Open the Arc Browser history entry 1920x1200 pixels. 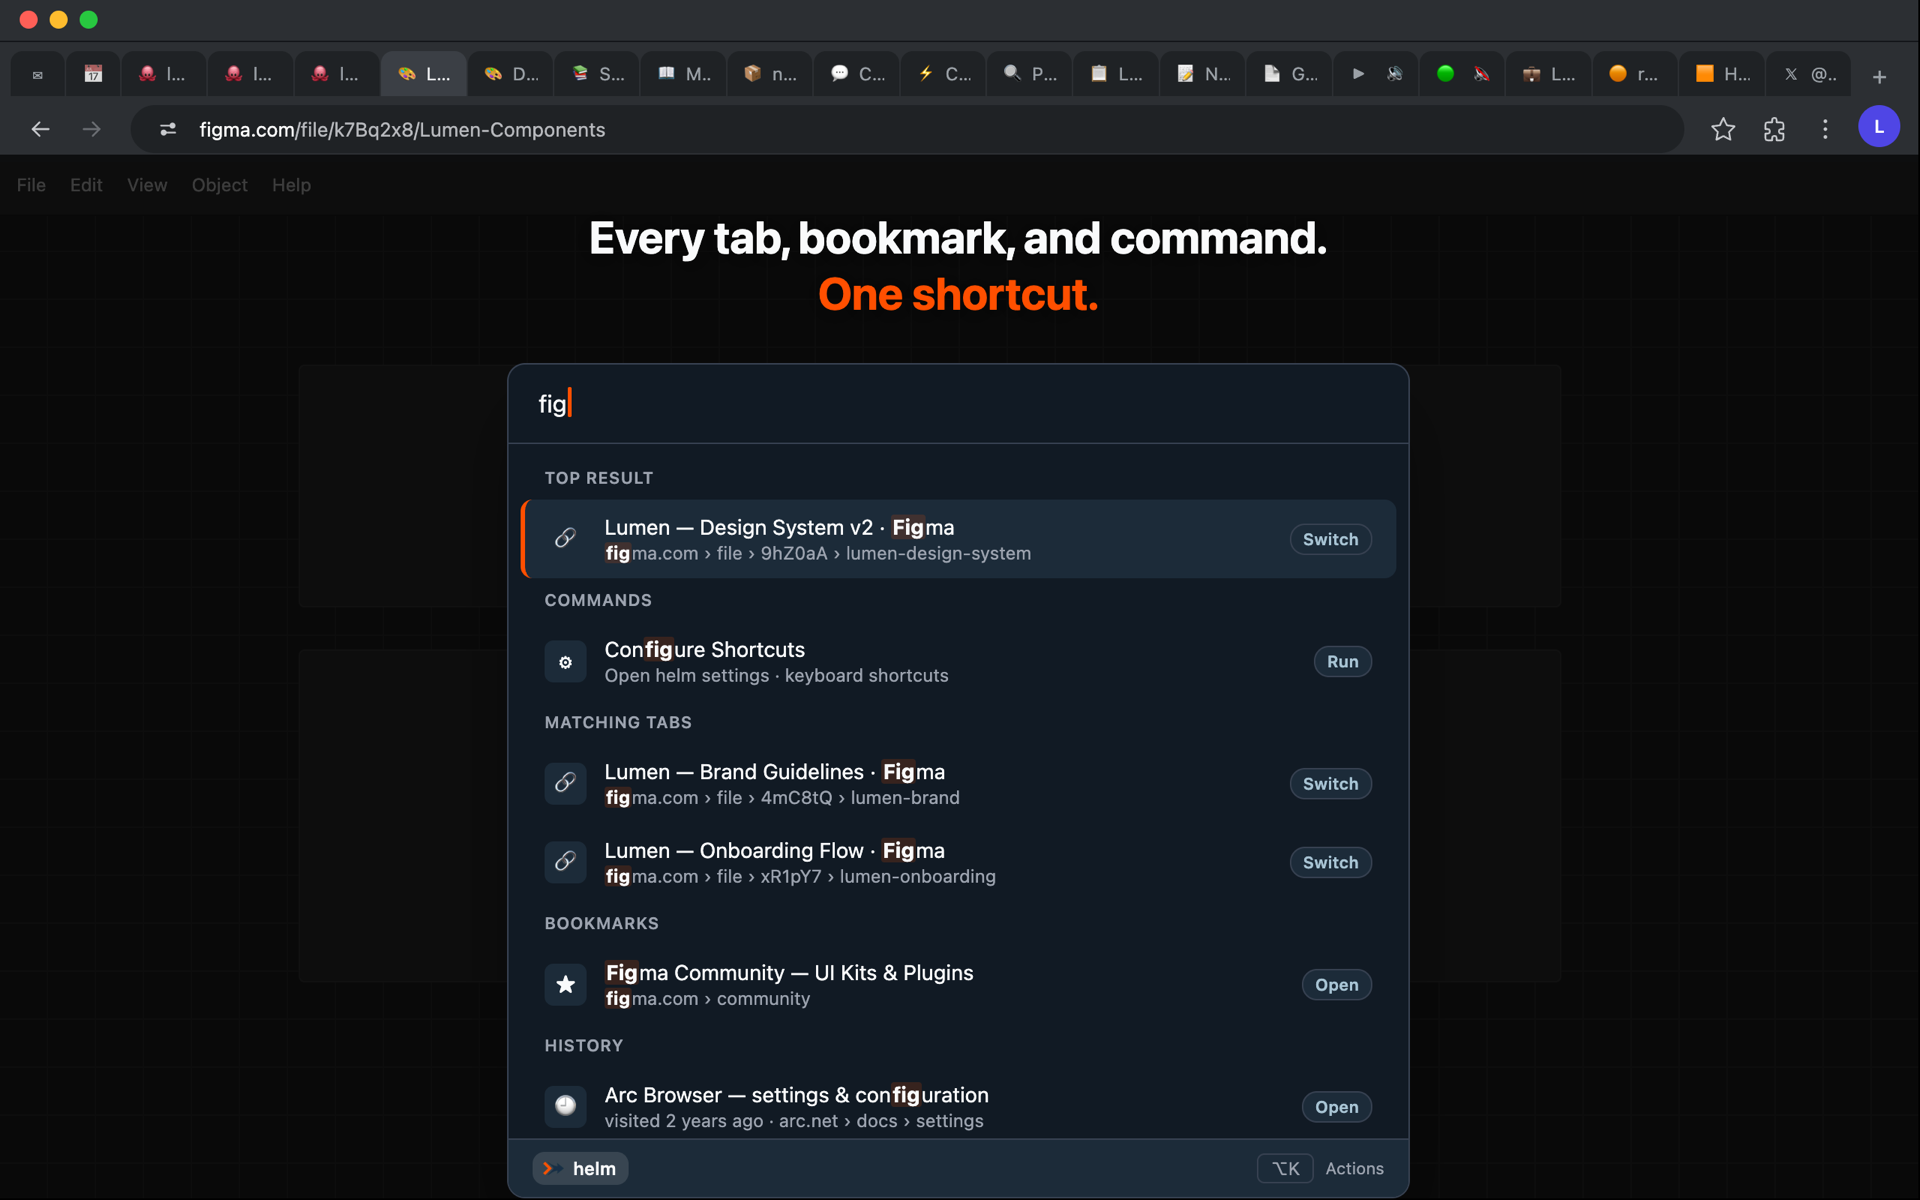(1336, 1107)
